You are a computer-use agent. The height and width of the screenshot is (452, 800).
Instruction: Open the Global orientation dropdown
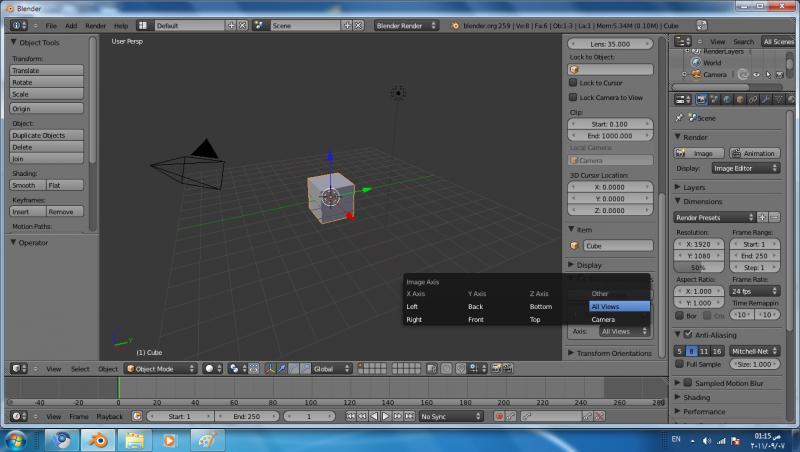tap(332, 368)
